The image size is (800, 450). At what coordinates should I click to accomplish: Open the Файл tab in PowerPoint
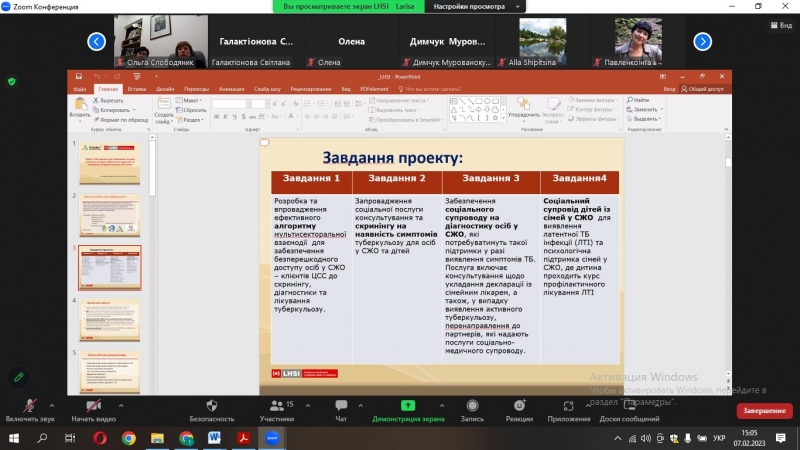pyautogui.click(x=80, y=89)
